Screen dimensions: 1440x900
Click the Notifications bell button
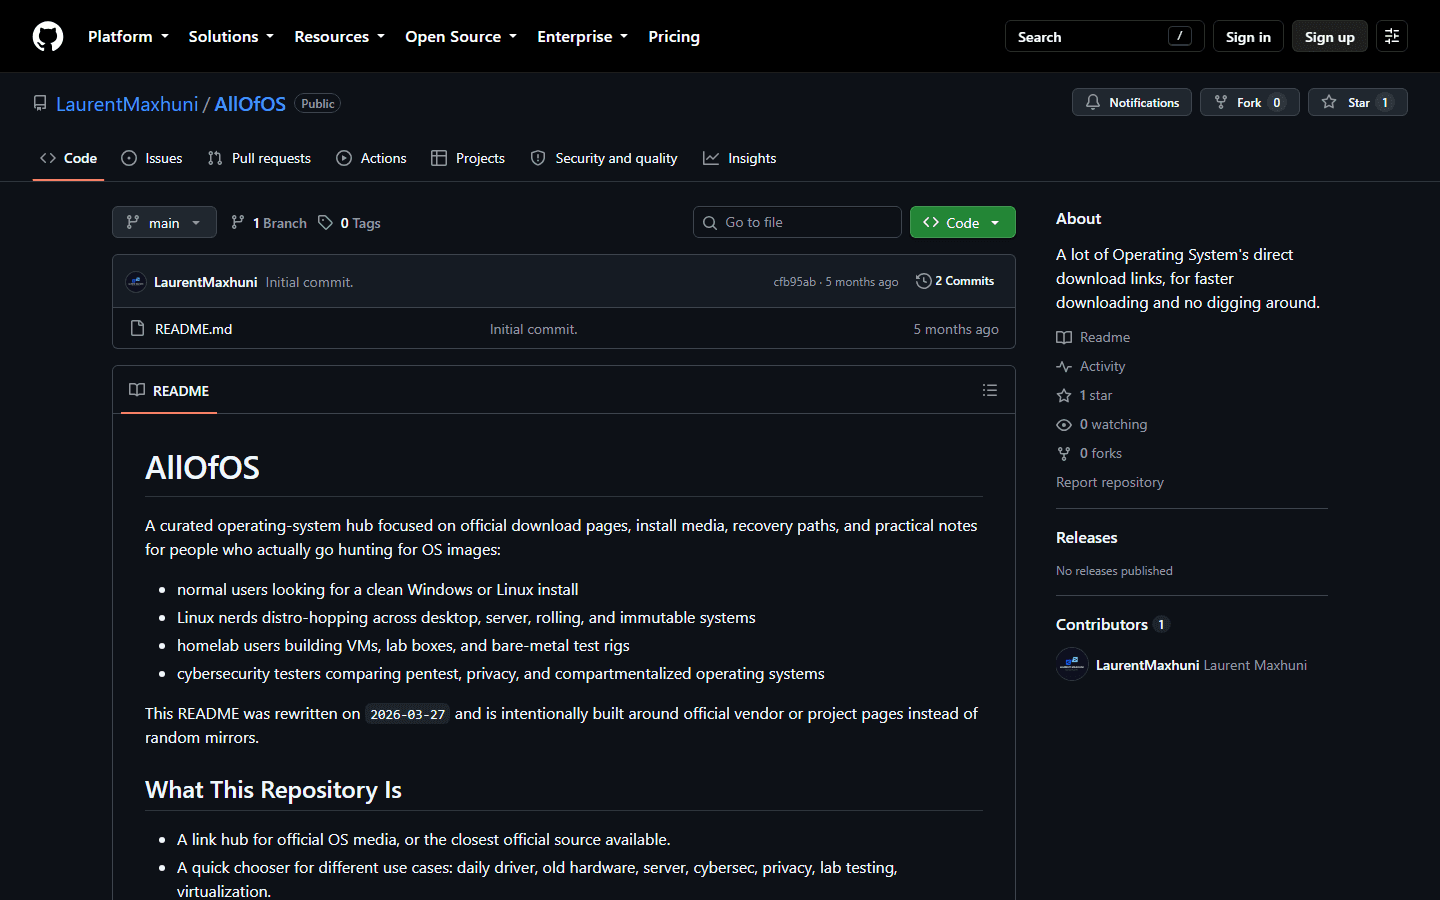click(1132, 102)
